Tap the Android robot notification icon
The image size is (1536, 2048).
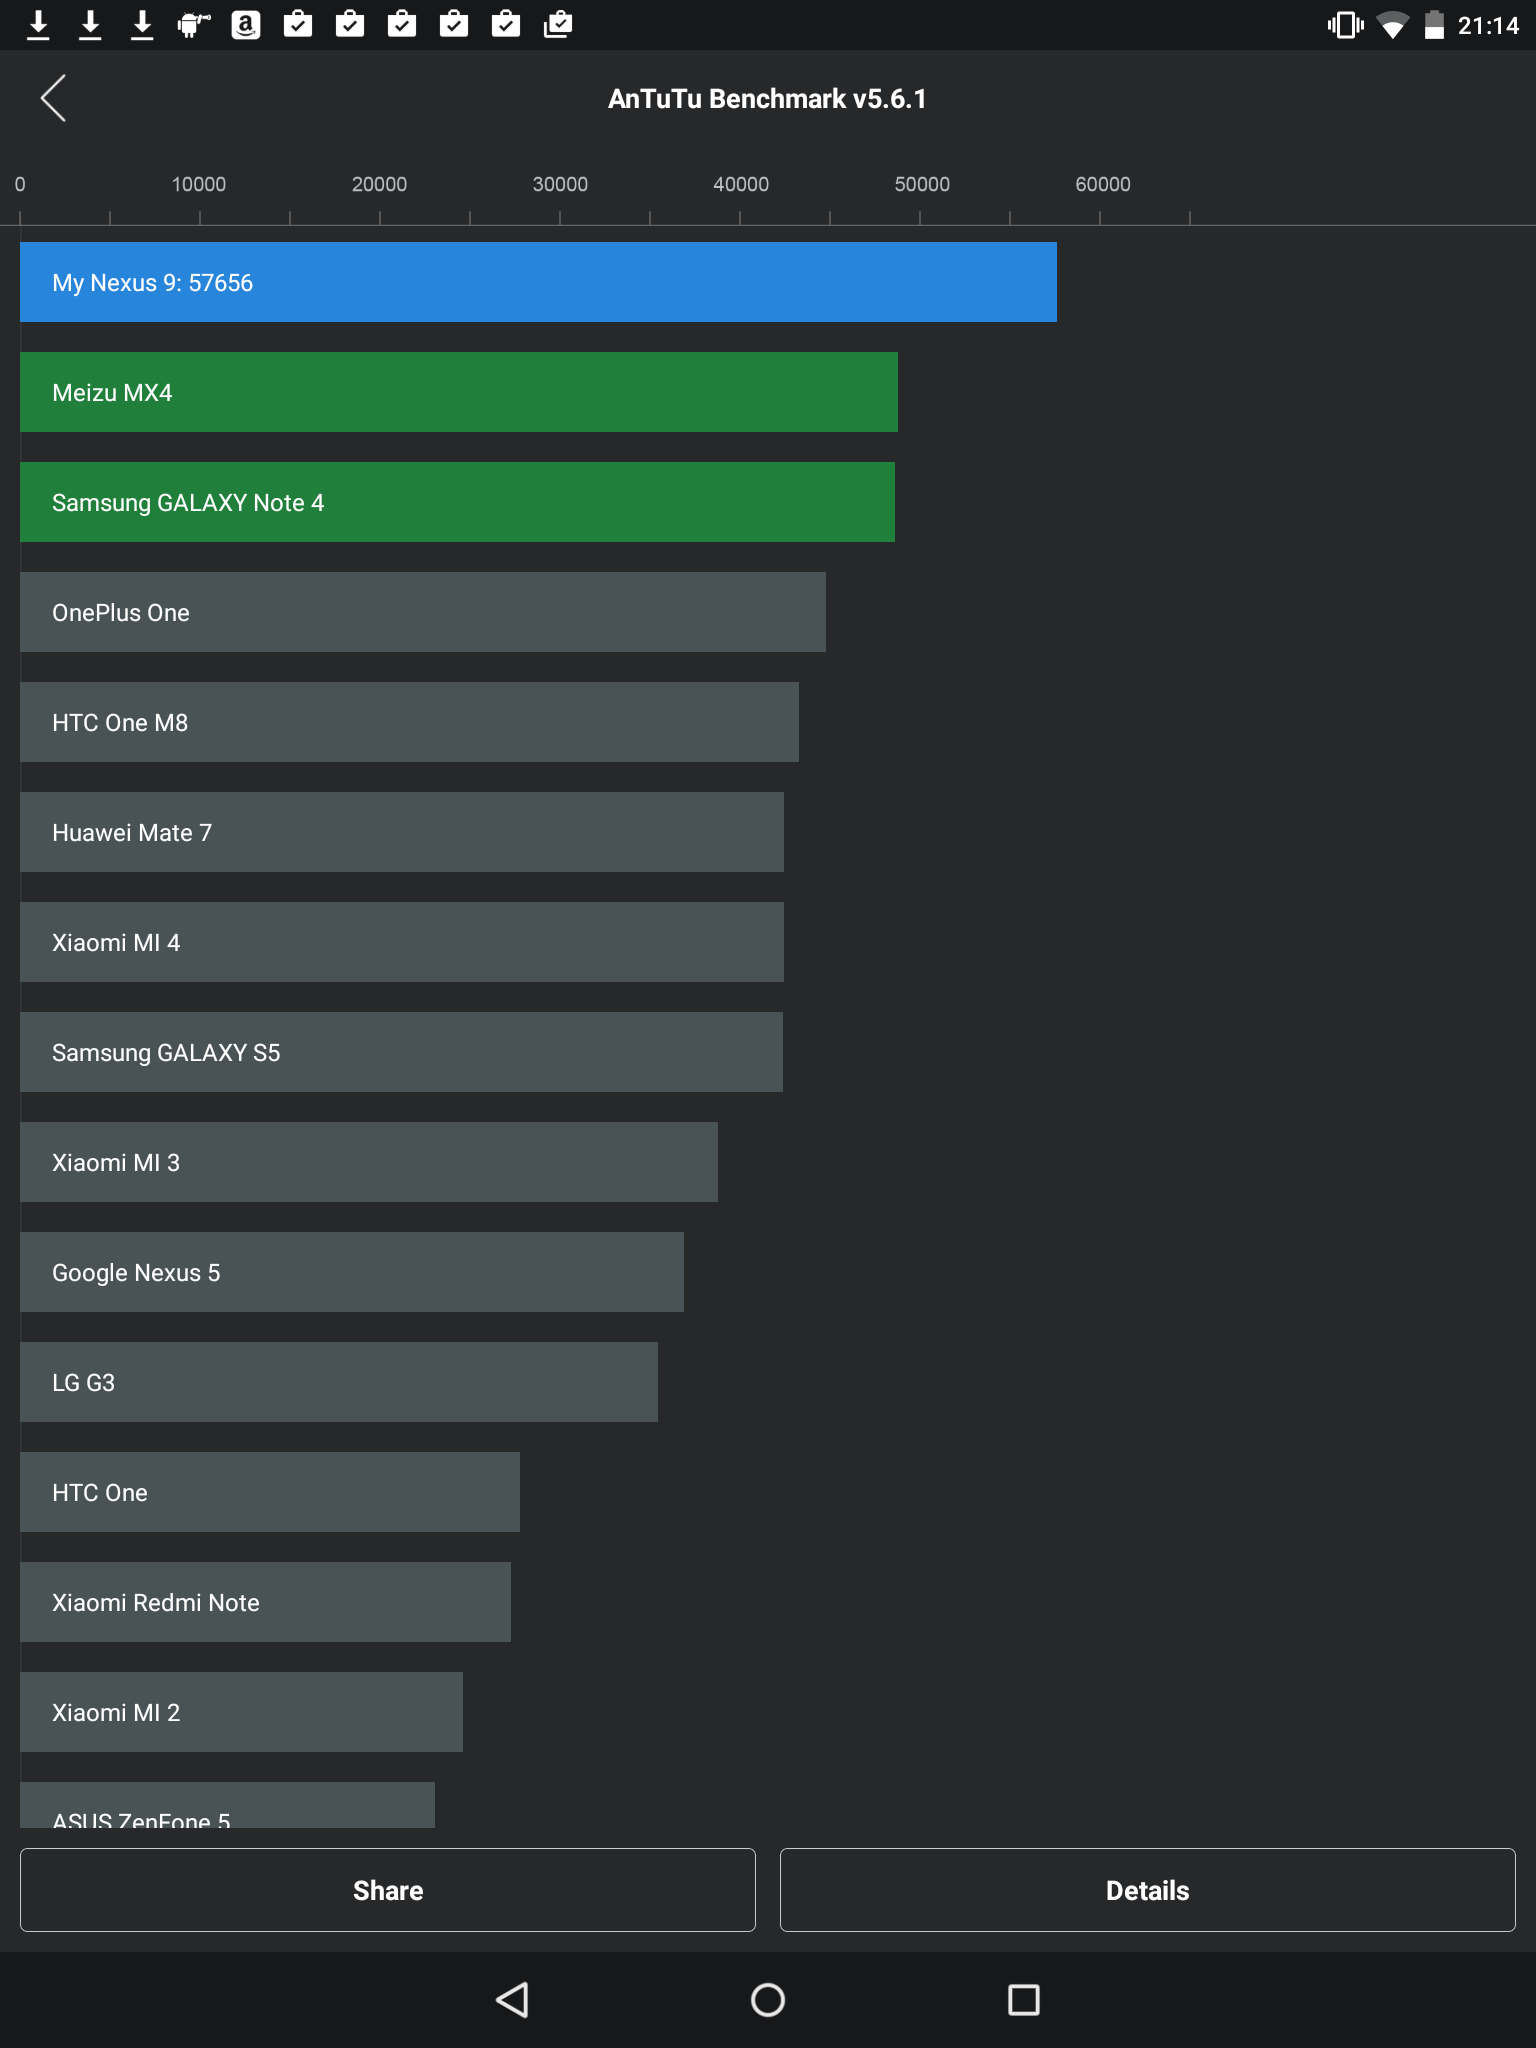click(x=194, y=25)
